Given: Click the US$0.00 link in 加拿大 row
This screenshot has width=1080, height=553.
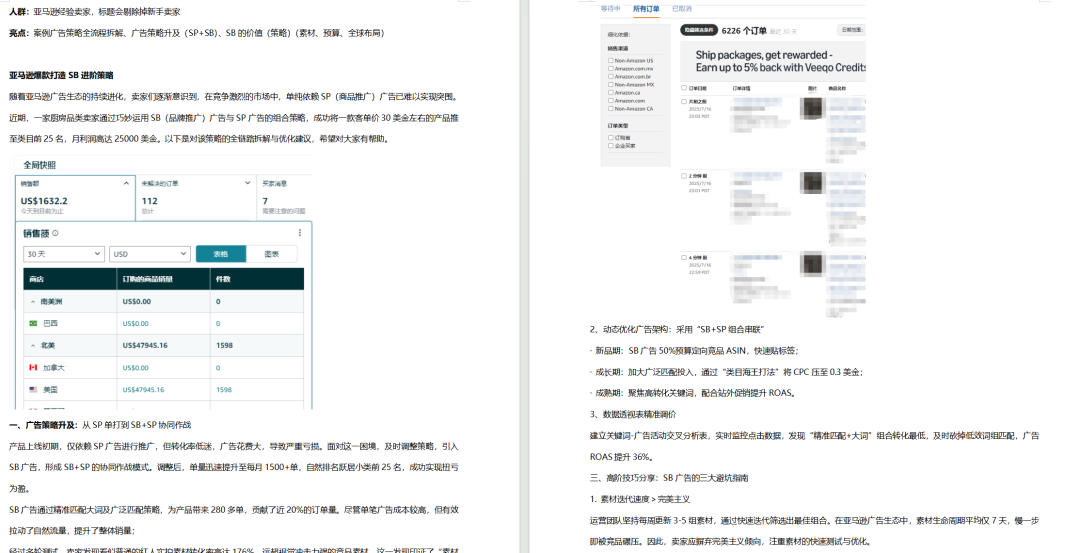Looking at the screenshot, I should (136, 368).
